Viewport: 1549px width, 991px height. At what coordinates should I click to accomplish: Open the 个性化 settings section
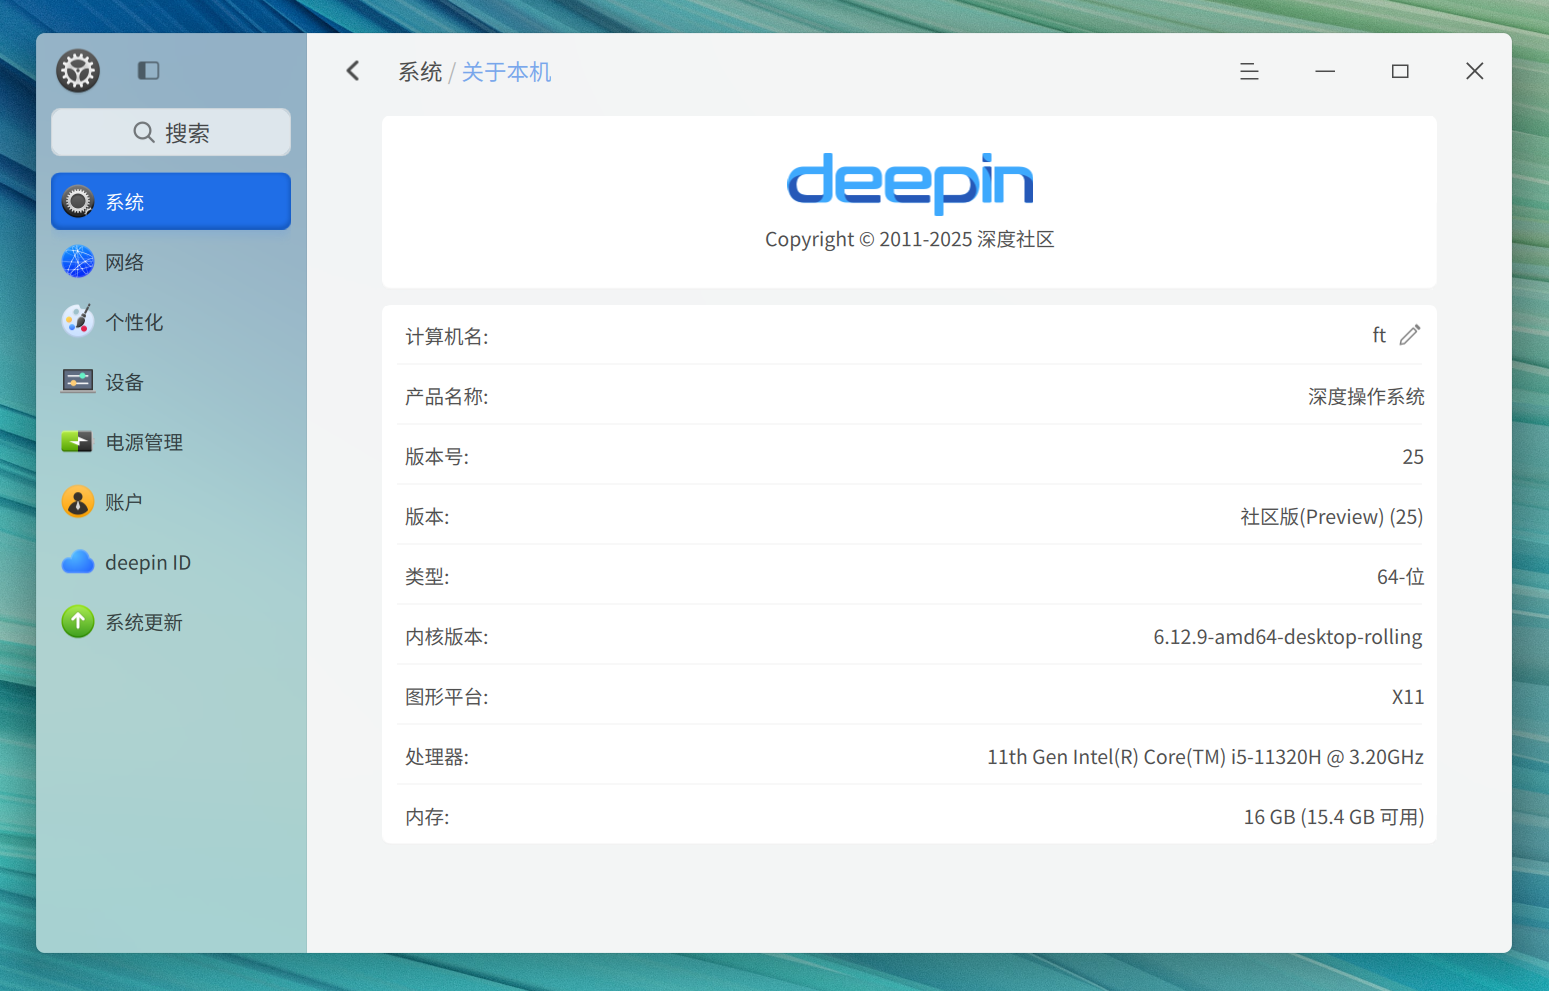171,322
